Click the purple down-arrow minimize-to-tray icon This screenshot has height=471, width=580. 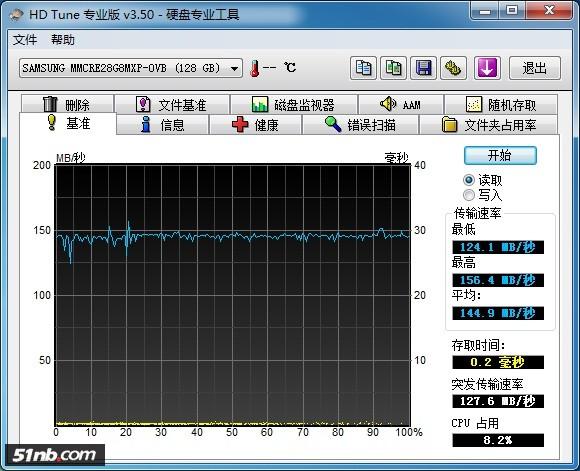[487, 68]
